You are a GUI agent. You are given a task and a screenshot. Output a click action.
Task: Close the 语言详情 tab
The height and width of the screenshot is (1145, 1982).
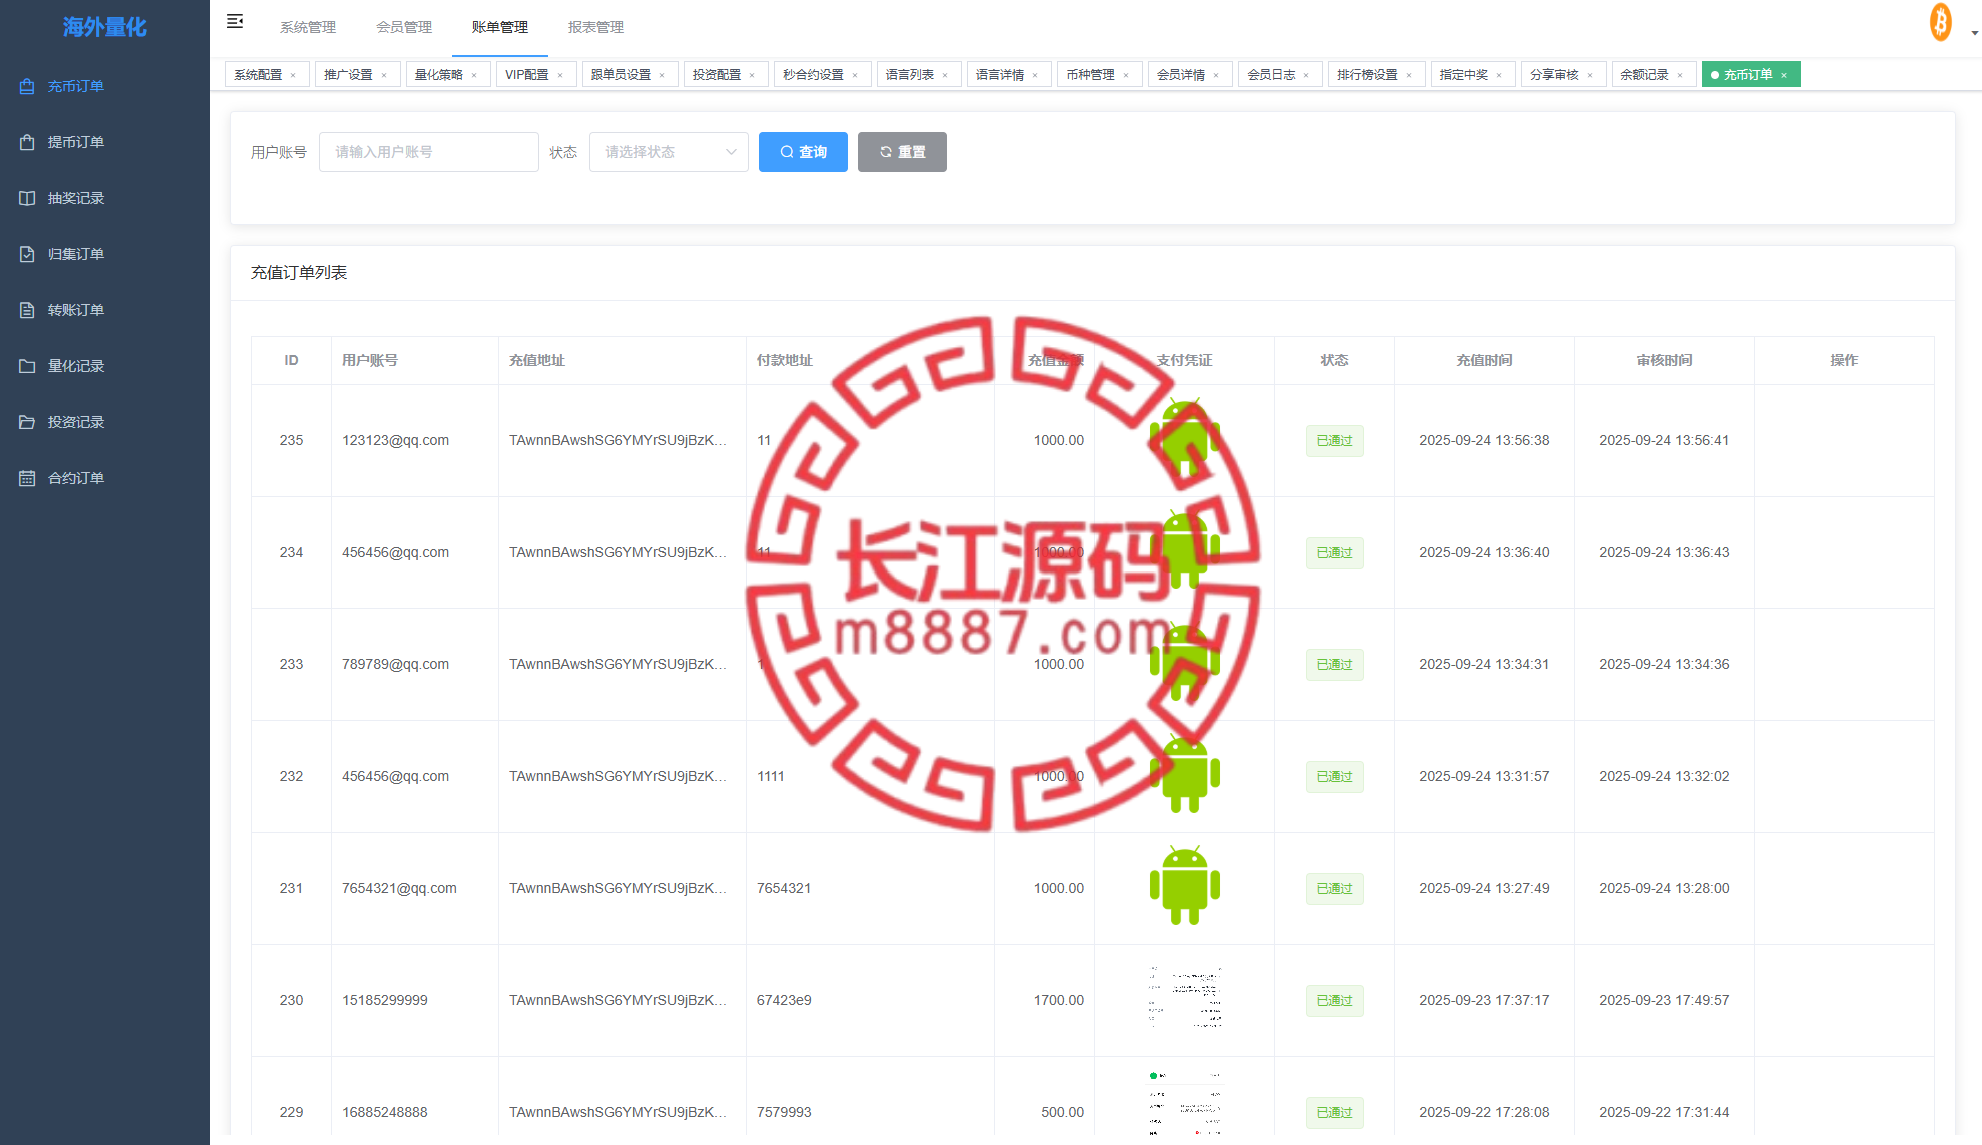tap(1035, 76)
